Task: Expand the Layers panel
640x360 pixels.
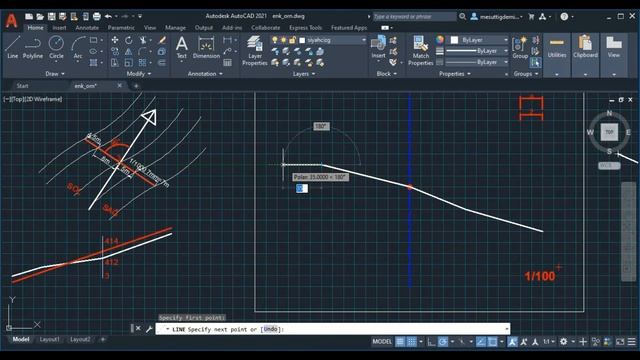Action: coord(304,74)
